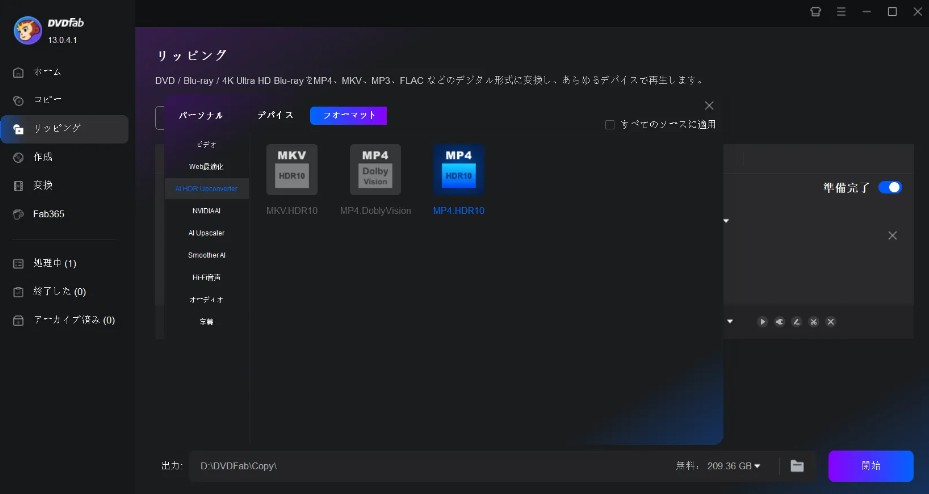Select the MP4.HDR10 format icon
The height and width of the screenshot is (494, 929).
click(459, 169)
